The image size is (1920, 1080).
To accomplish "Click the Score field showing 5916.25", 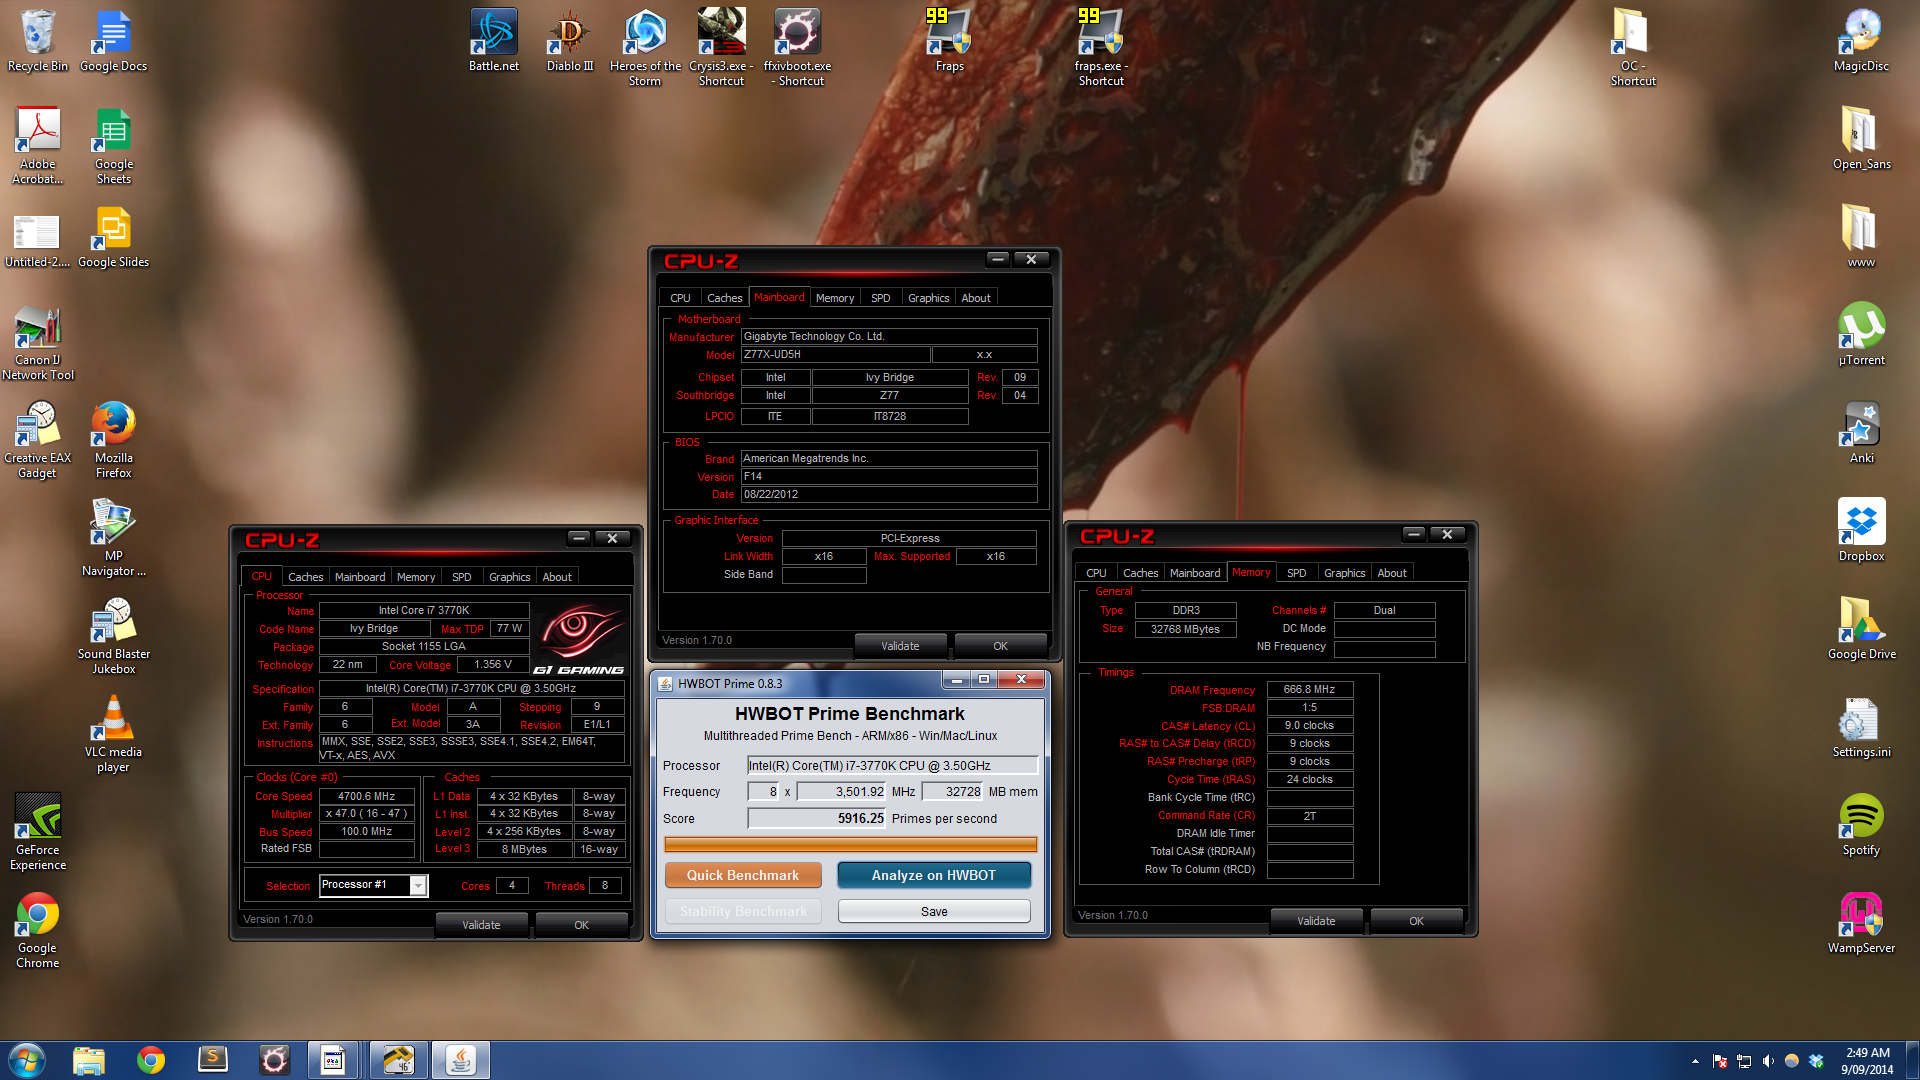I will coord(818,818).
